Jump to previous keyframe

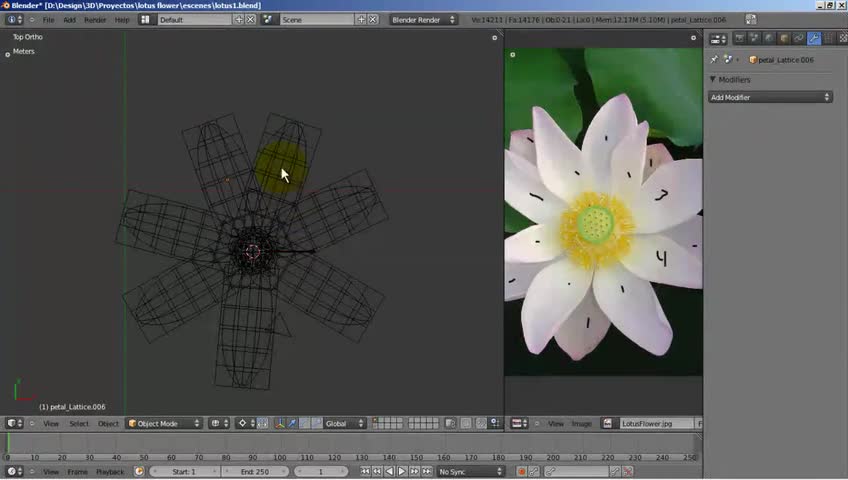pyautogui.click(x=377, y=471)
